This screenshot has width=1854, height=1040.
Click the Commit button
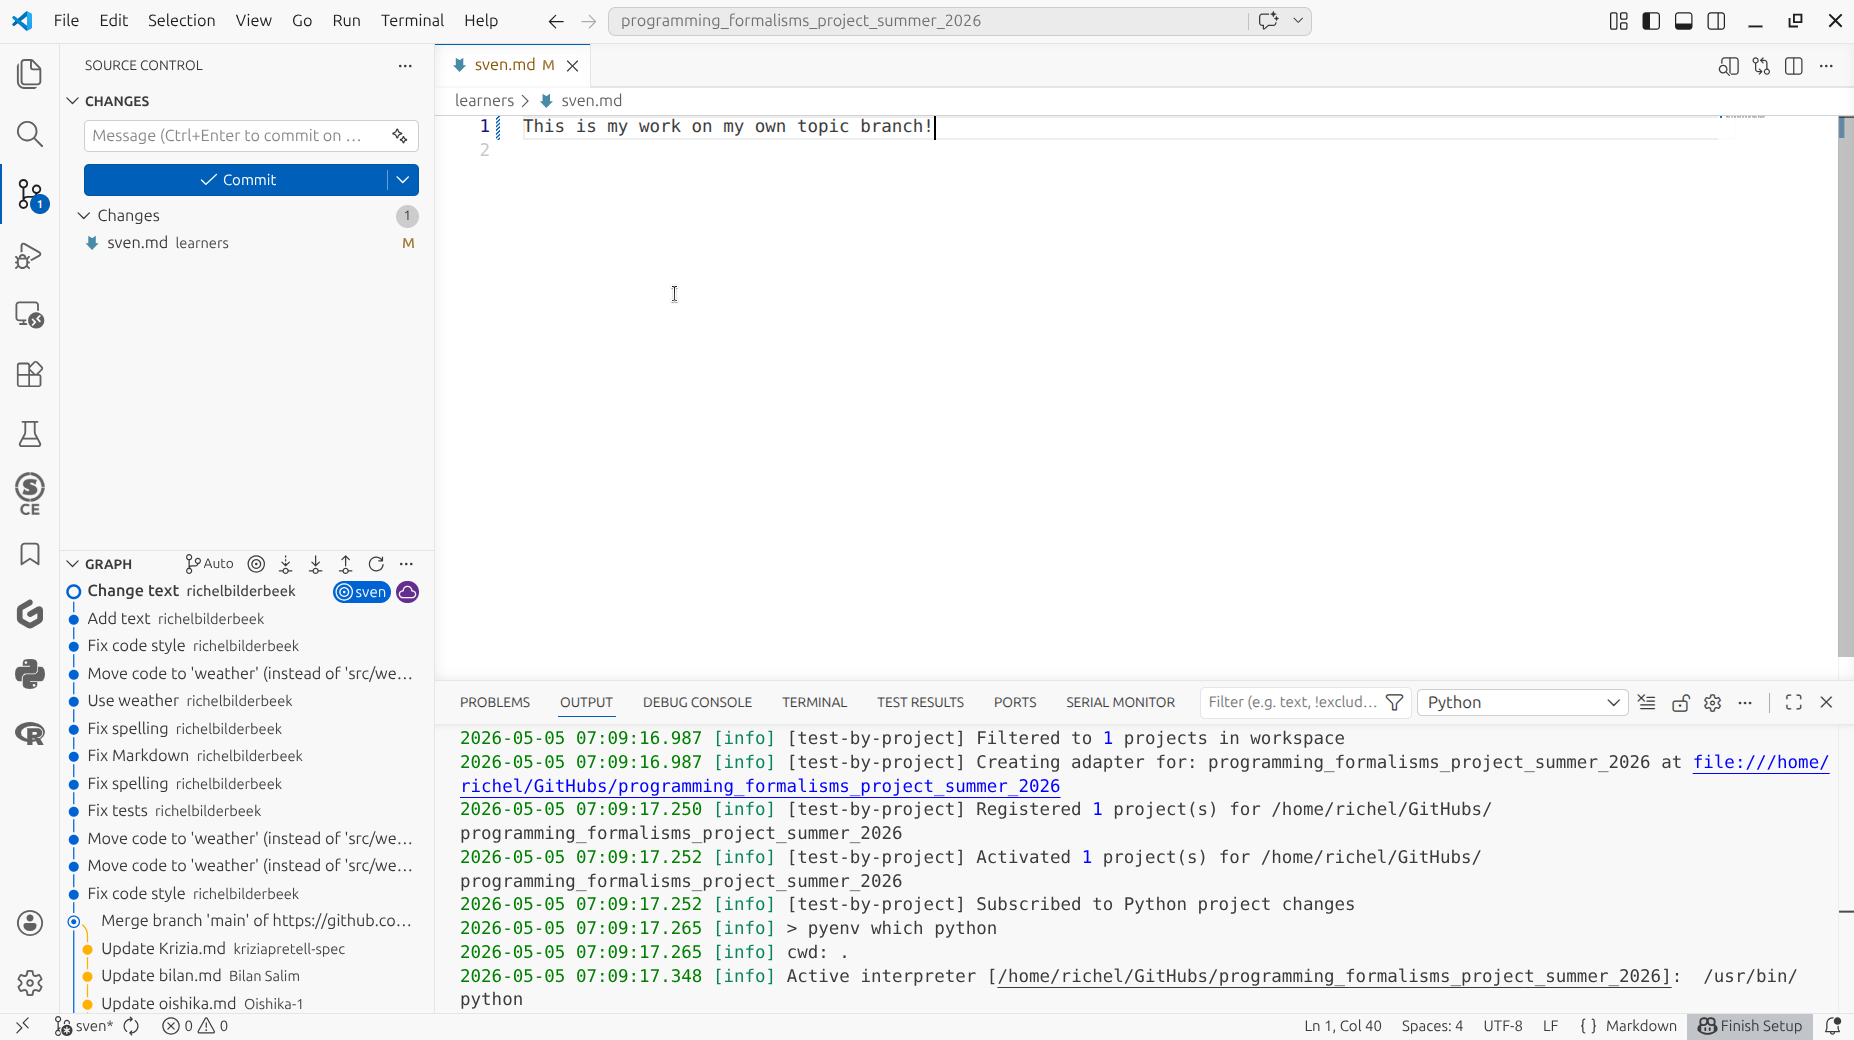[236, 180]
